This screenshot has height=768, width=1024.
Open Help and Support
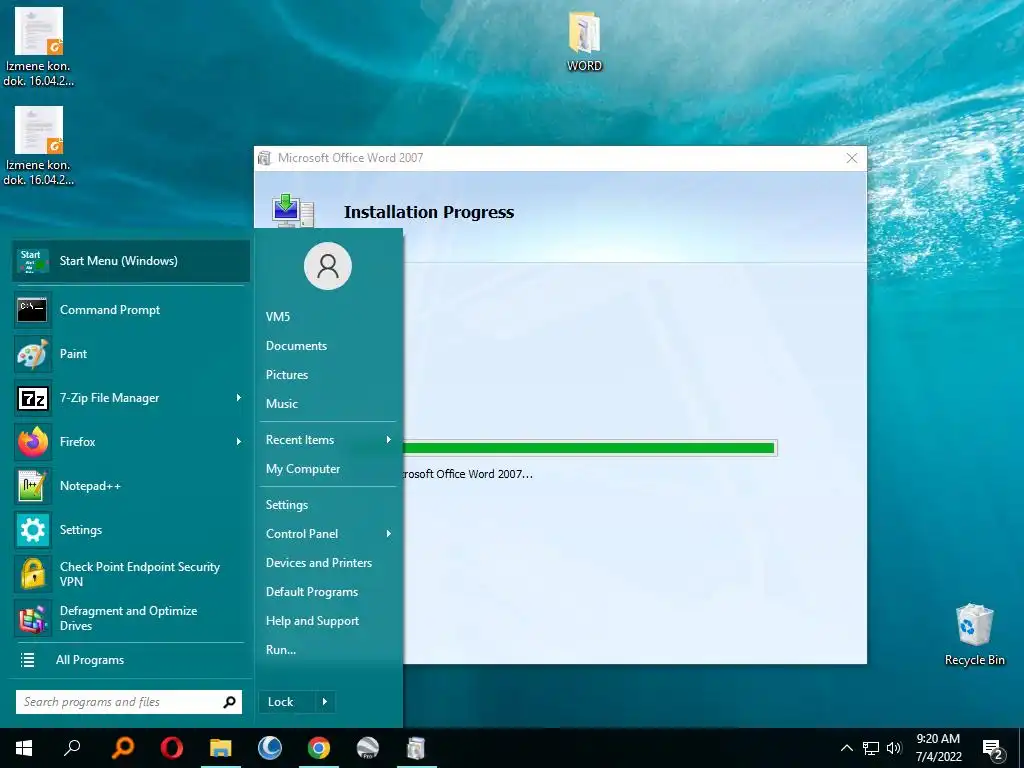click(x=312, y=621)
